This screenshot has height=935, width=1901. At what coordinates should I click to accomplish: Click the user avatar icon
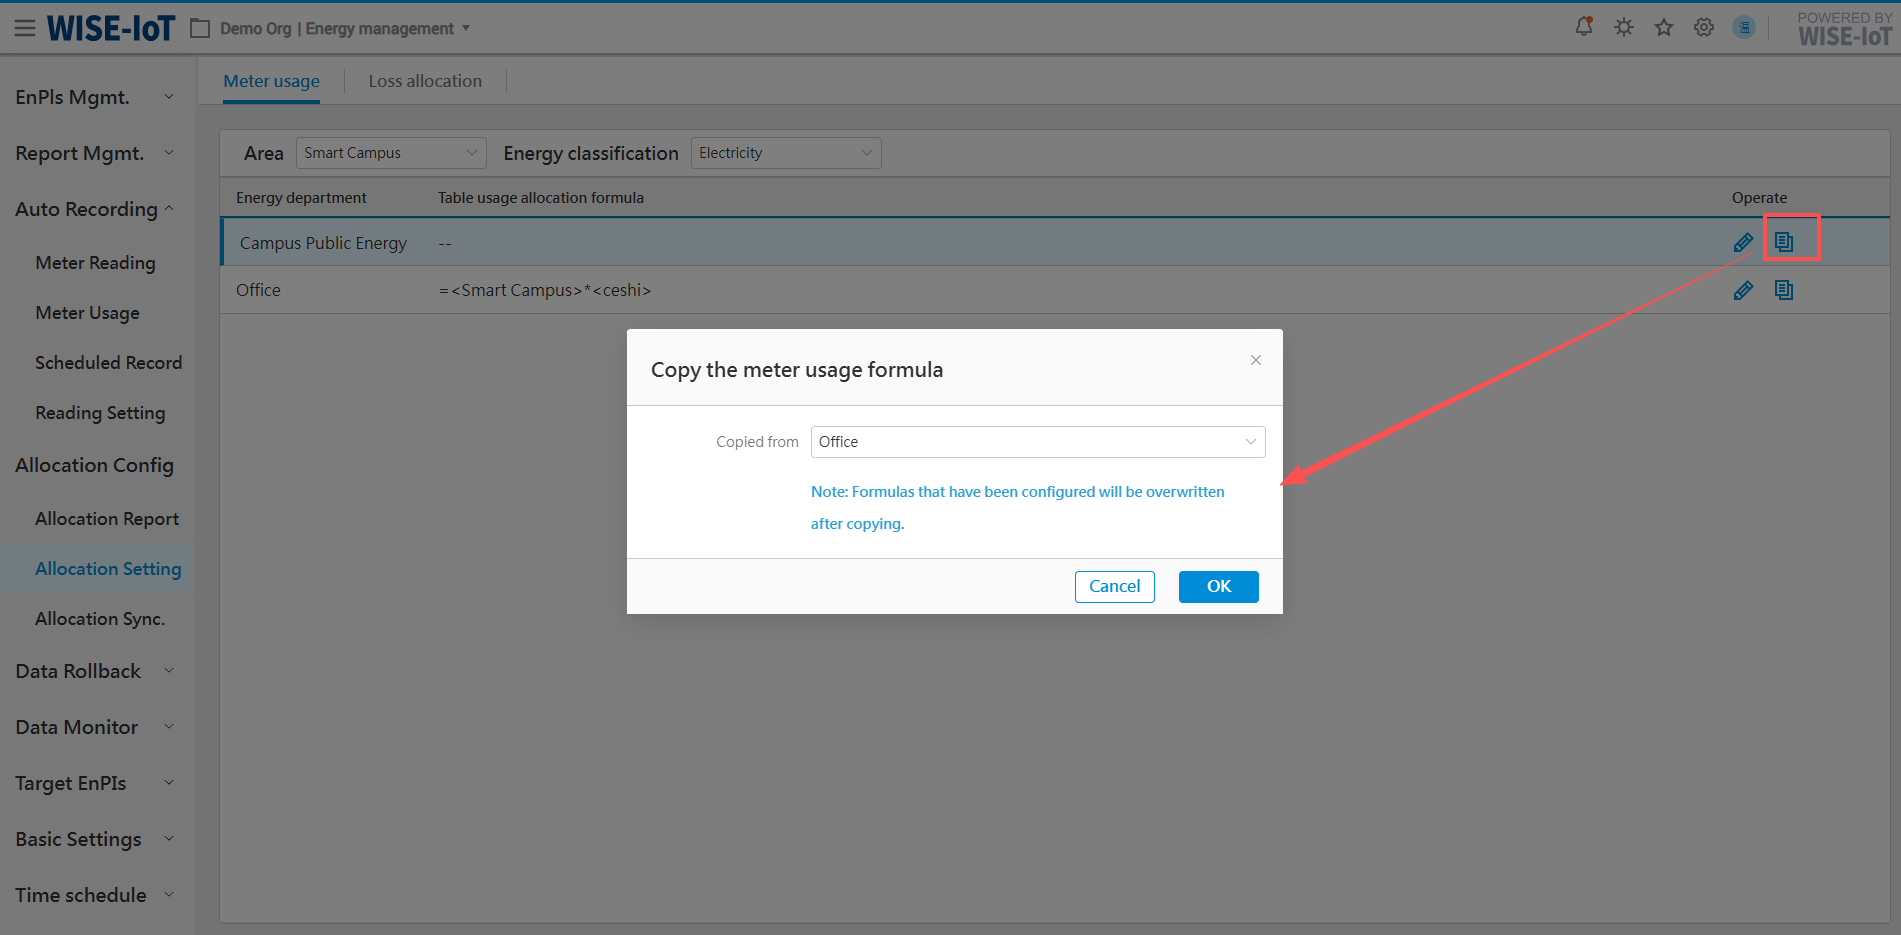1744,27
